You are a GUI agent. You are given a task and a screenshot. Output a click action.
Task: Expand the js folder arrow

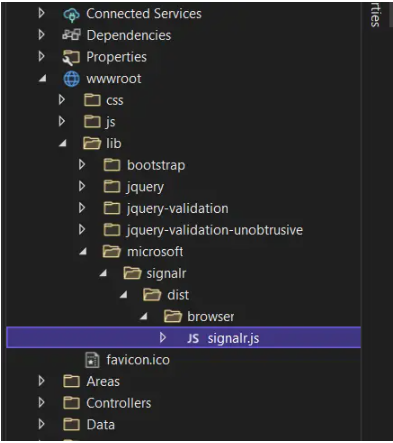tap(62, 121)
